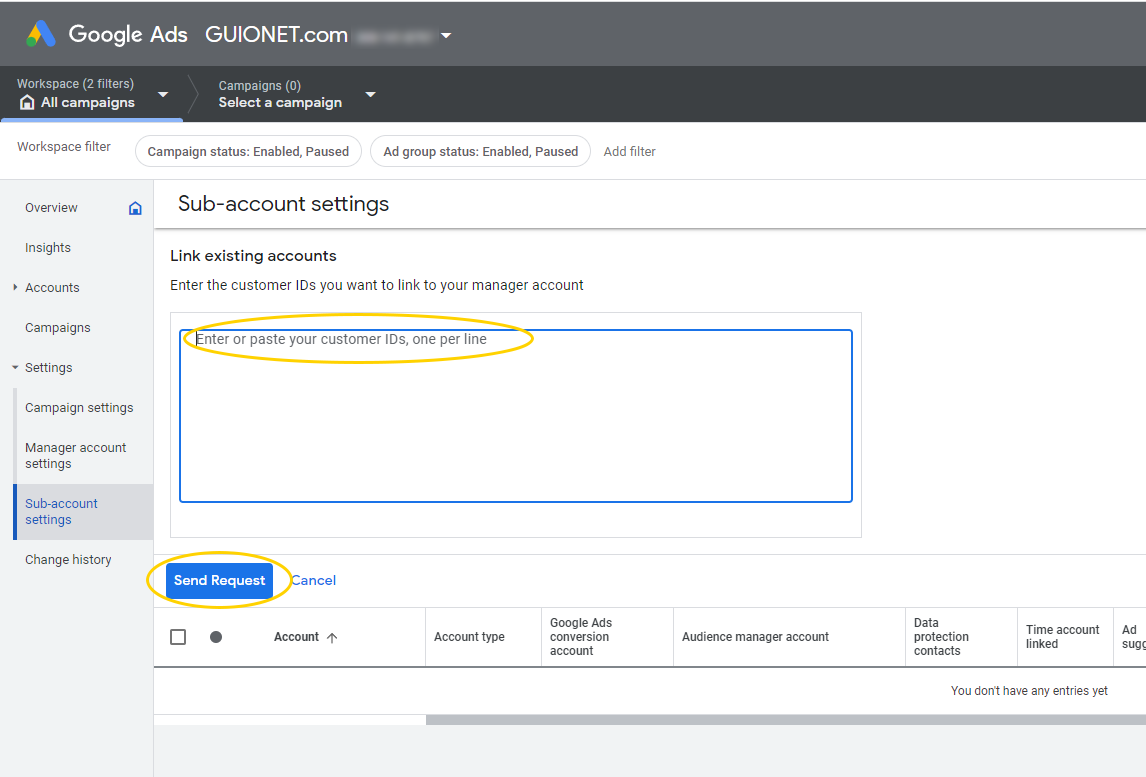Click the Google Ads logo icon
Screen dimensions: 1146x777
pos(41,34)
